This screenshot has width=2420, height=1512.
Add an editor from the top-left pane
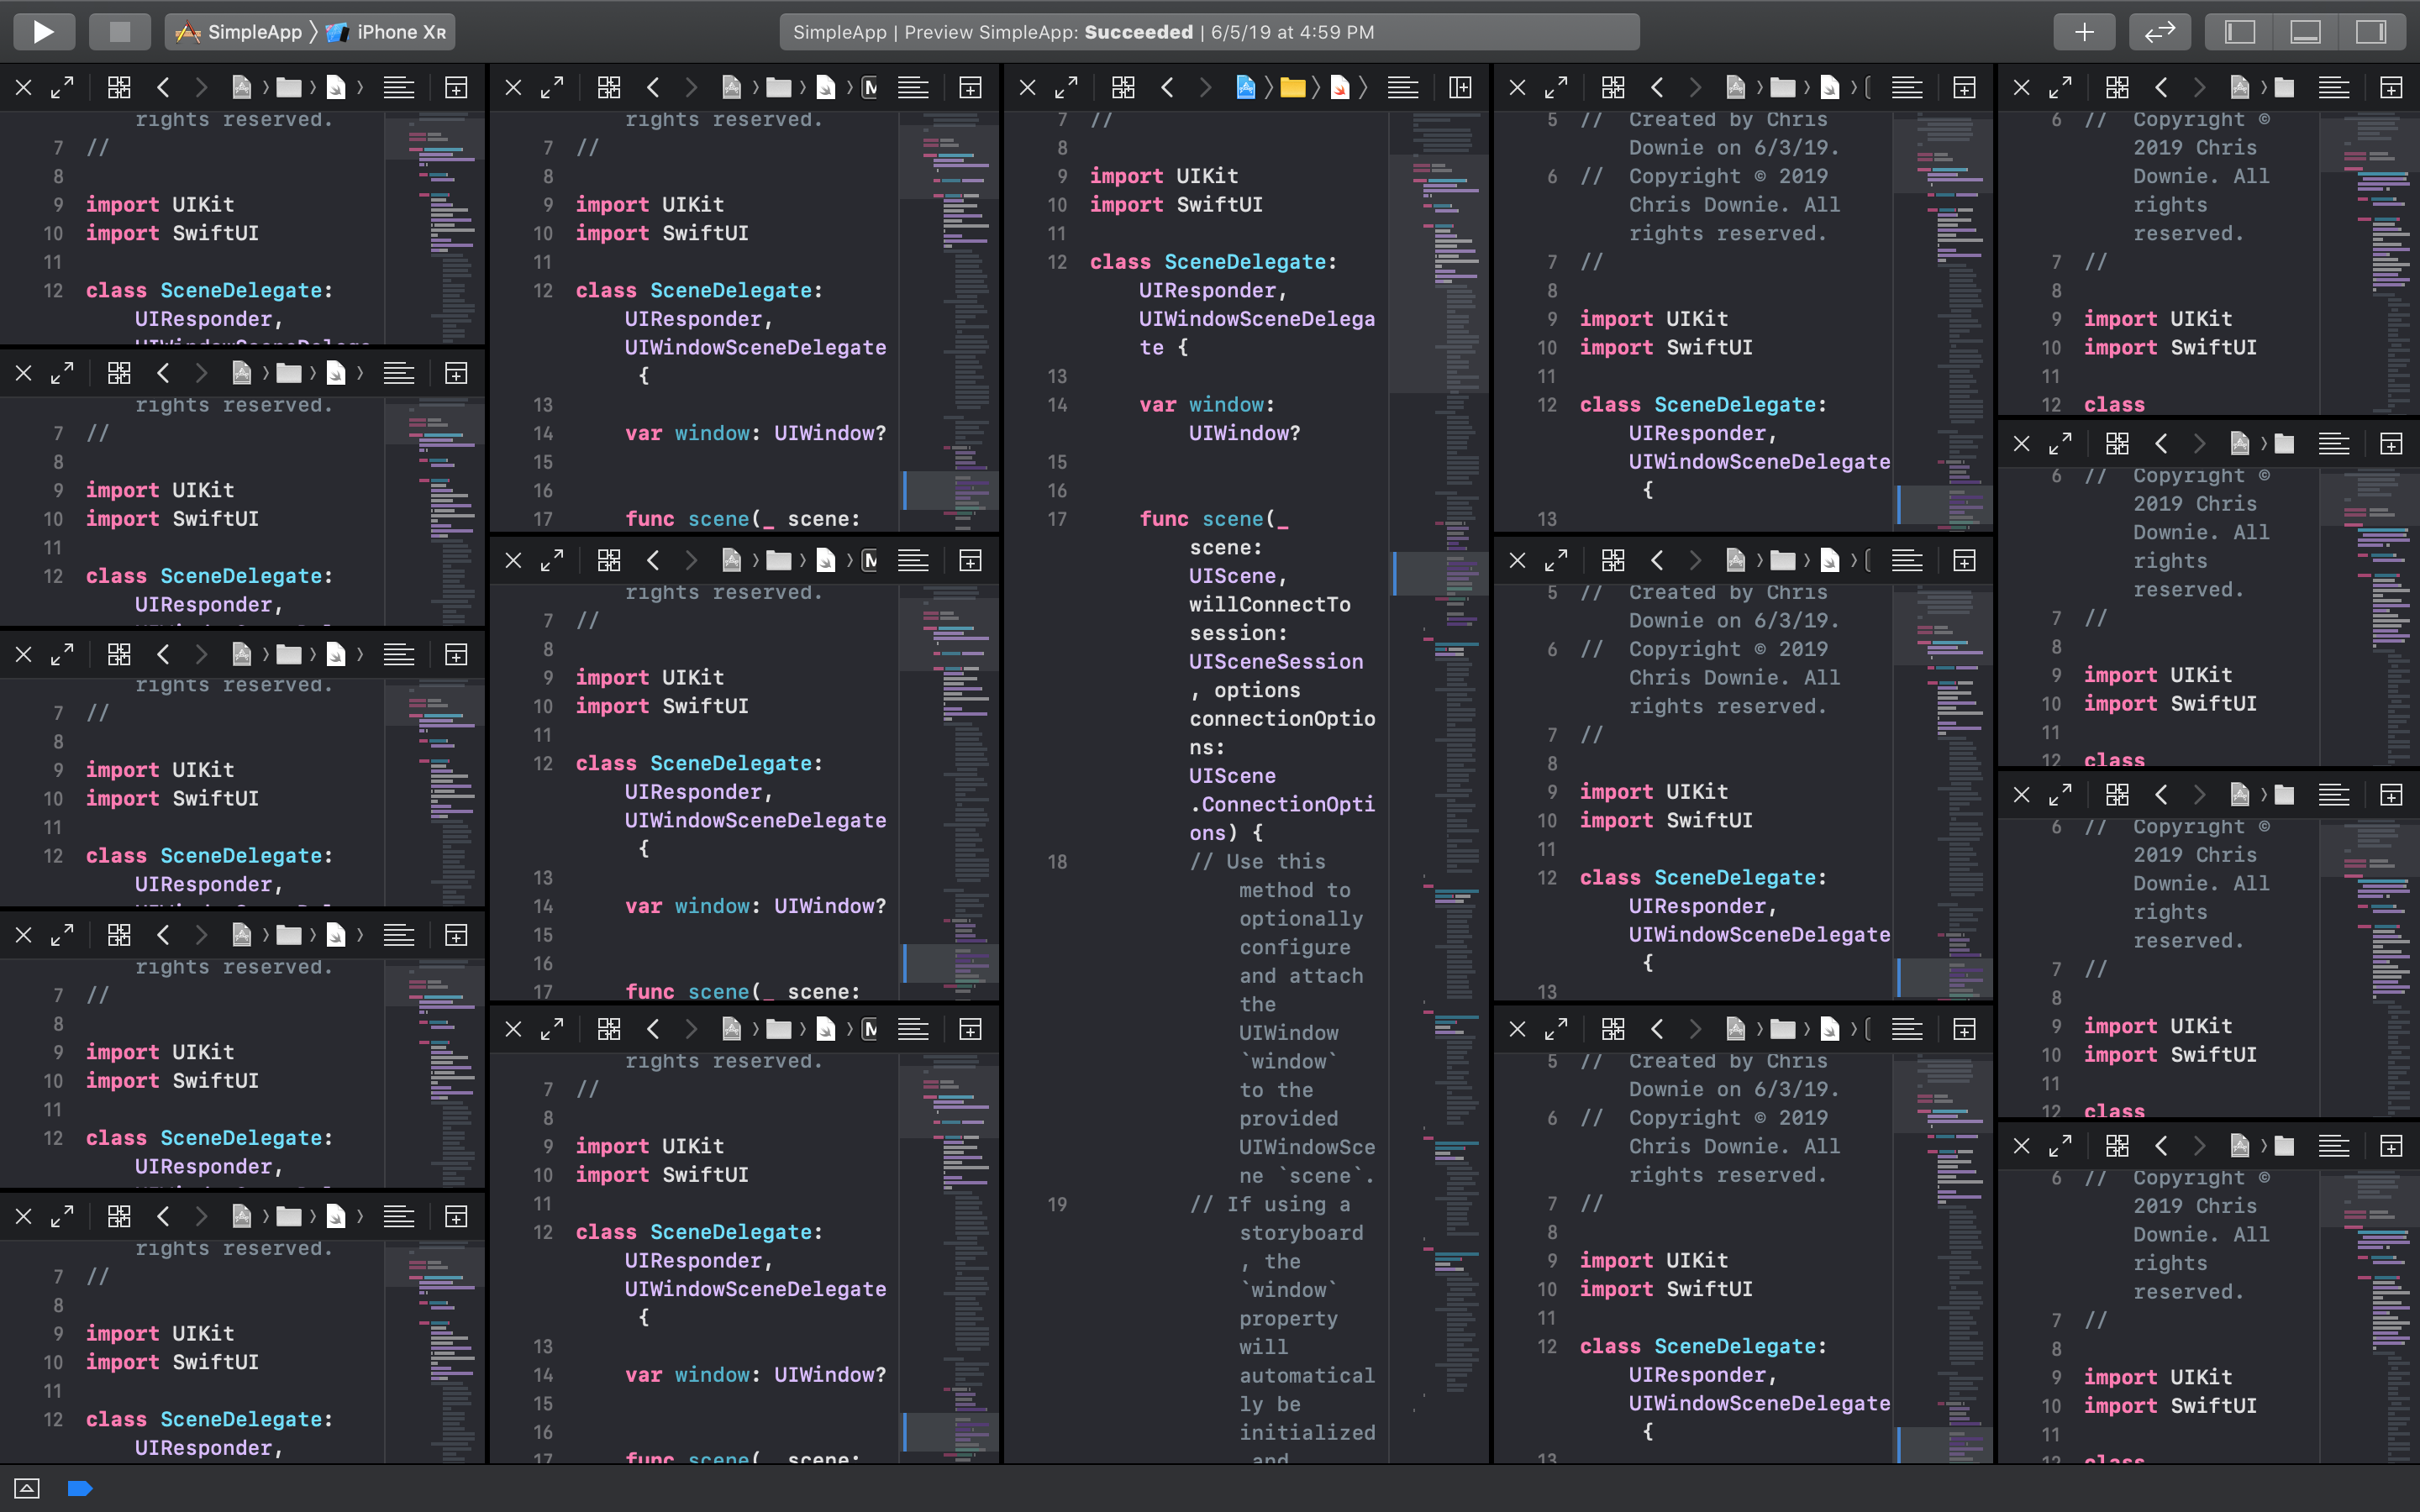coord(456,88)
